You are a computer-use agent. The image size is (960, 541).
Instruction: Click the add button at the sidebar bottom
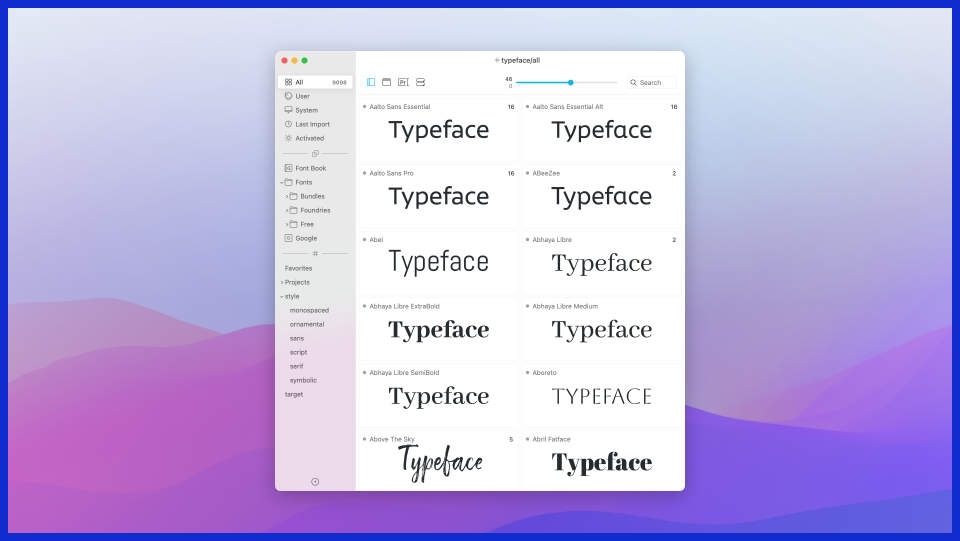315,482
